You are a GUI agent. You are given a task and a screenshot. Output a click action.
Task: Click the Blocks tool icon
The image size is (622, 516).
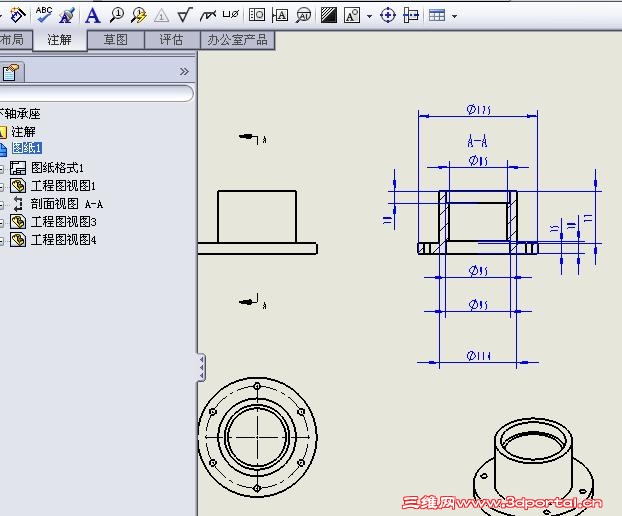click(352, 15)
